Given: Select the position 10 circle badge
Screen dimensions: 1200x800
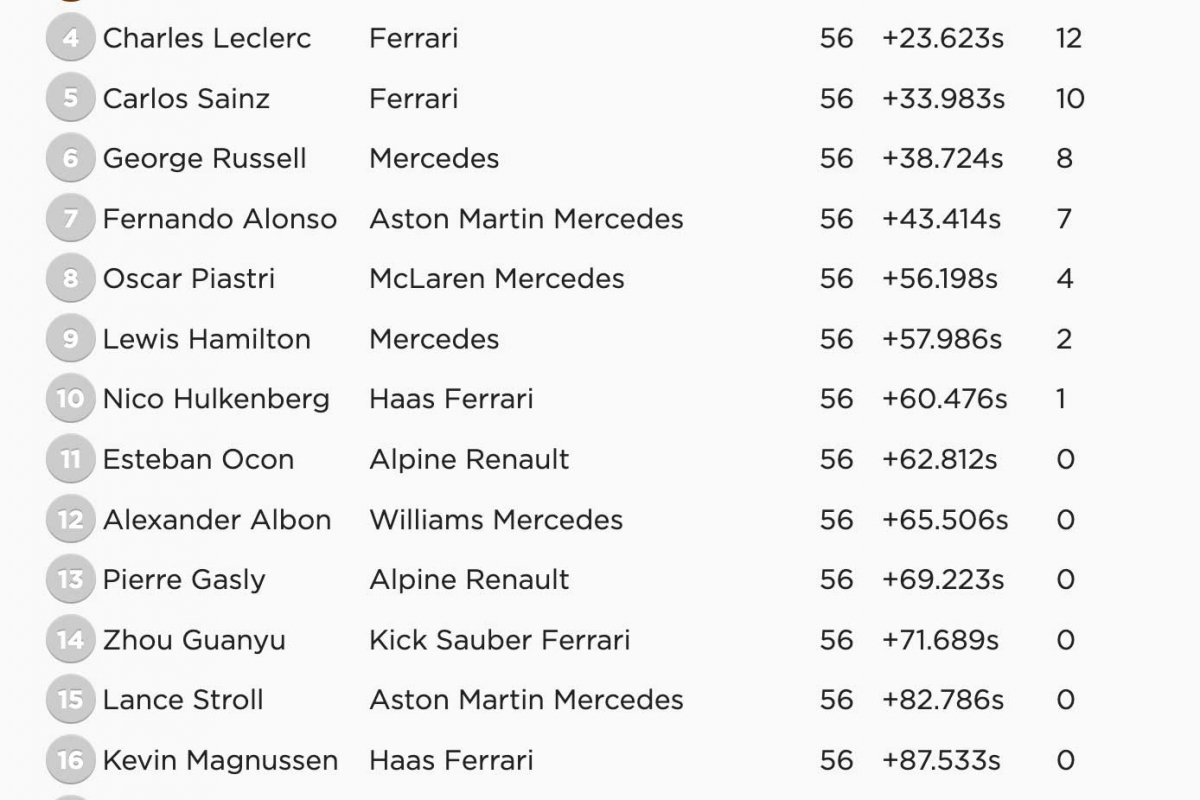Looking at the screenshot, I should click(70, 399).
